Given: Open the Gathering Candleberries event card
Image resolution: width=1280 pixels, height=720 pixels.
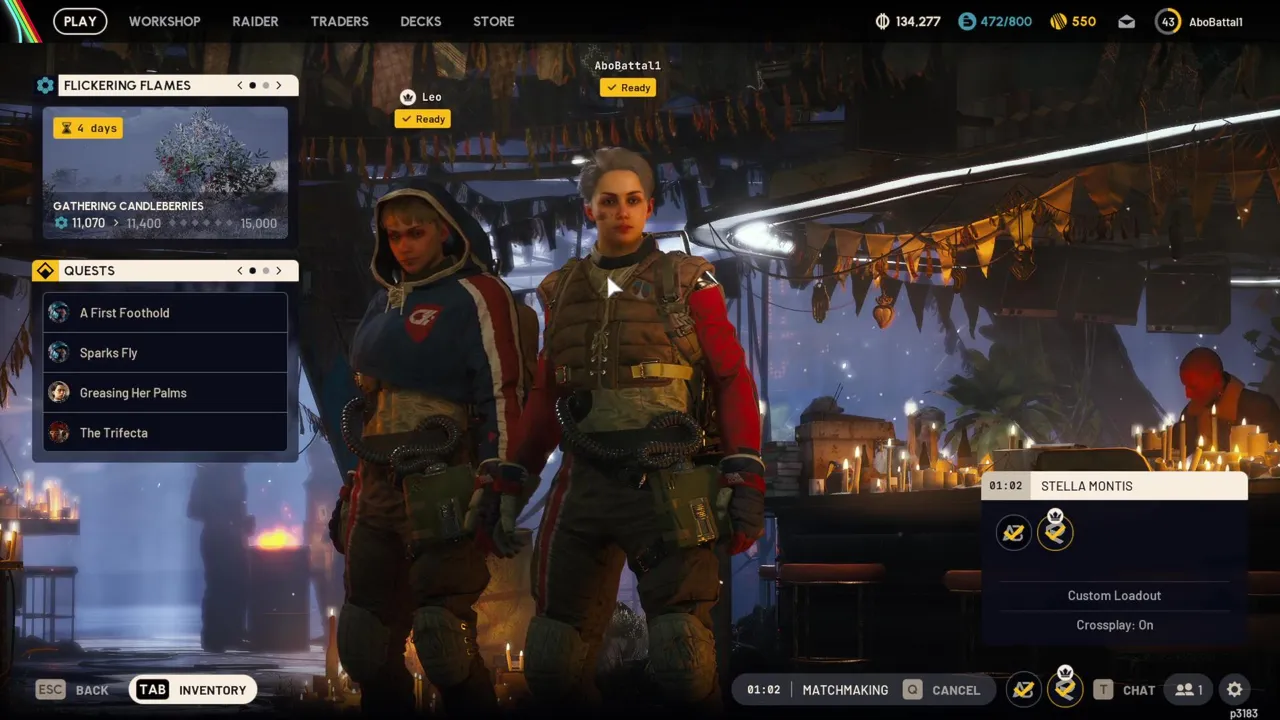Looking at the screenshot, I should tap(165, 173).
